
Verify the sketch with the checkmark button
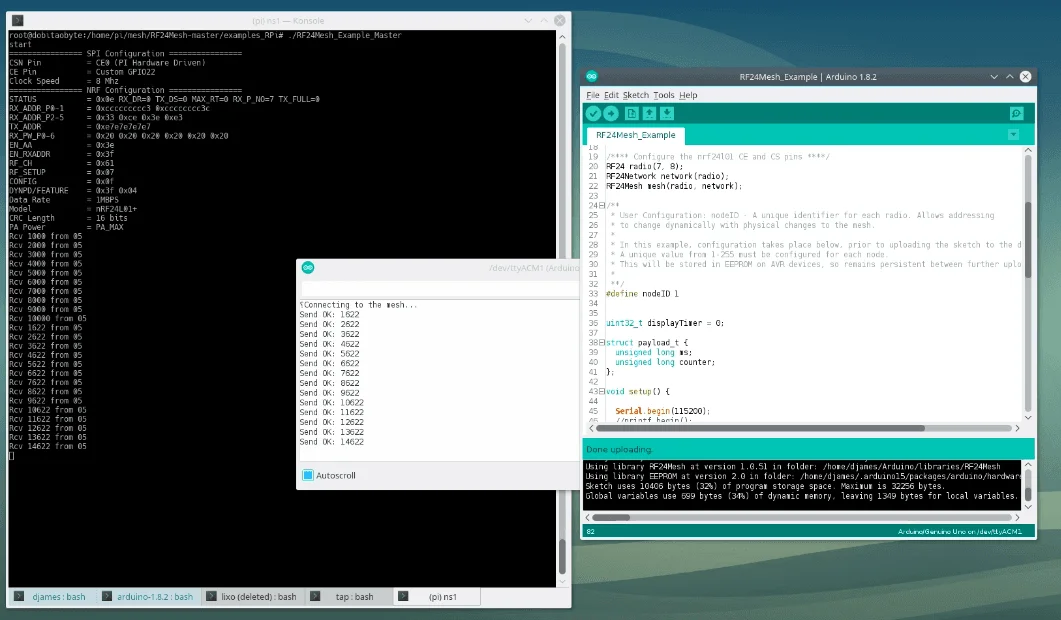593,114
